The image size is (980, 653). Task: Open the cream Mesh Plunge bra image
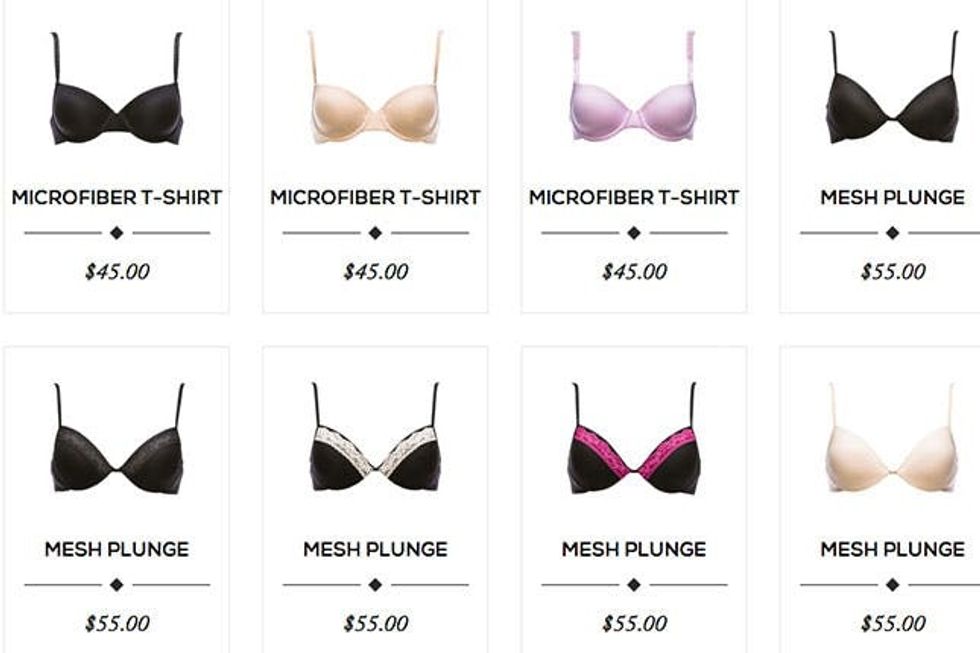coord(892,439)
